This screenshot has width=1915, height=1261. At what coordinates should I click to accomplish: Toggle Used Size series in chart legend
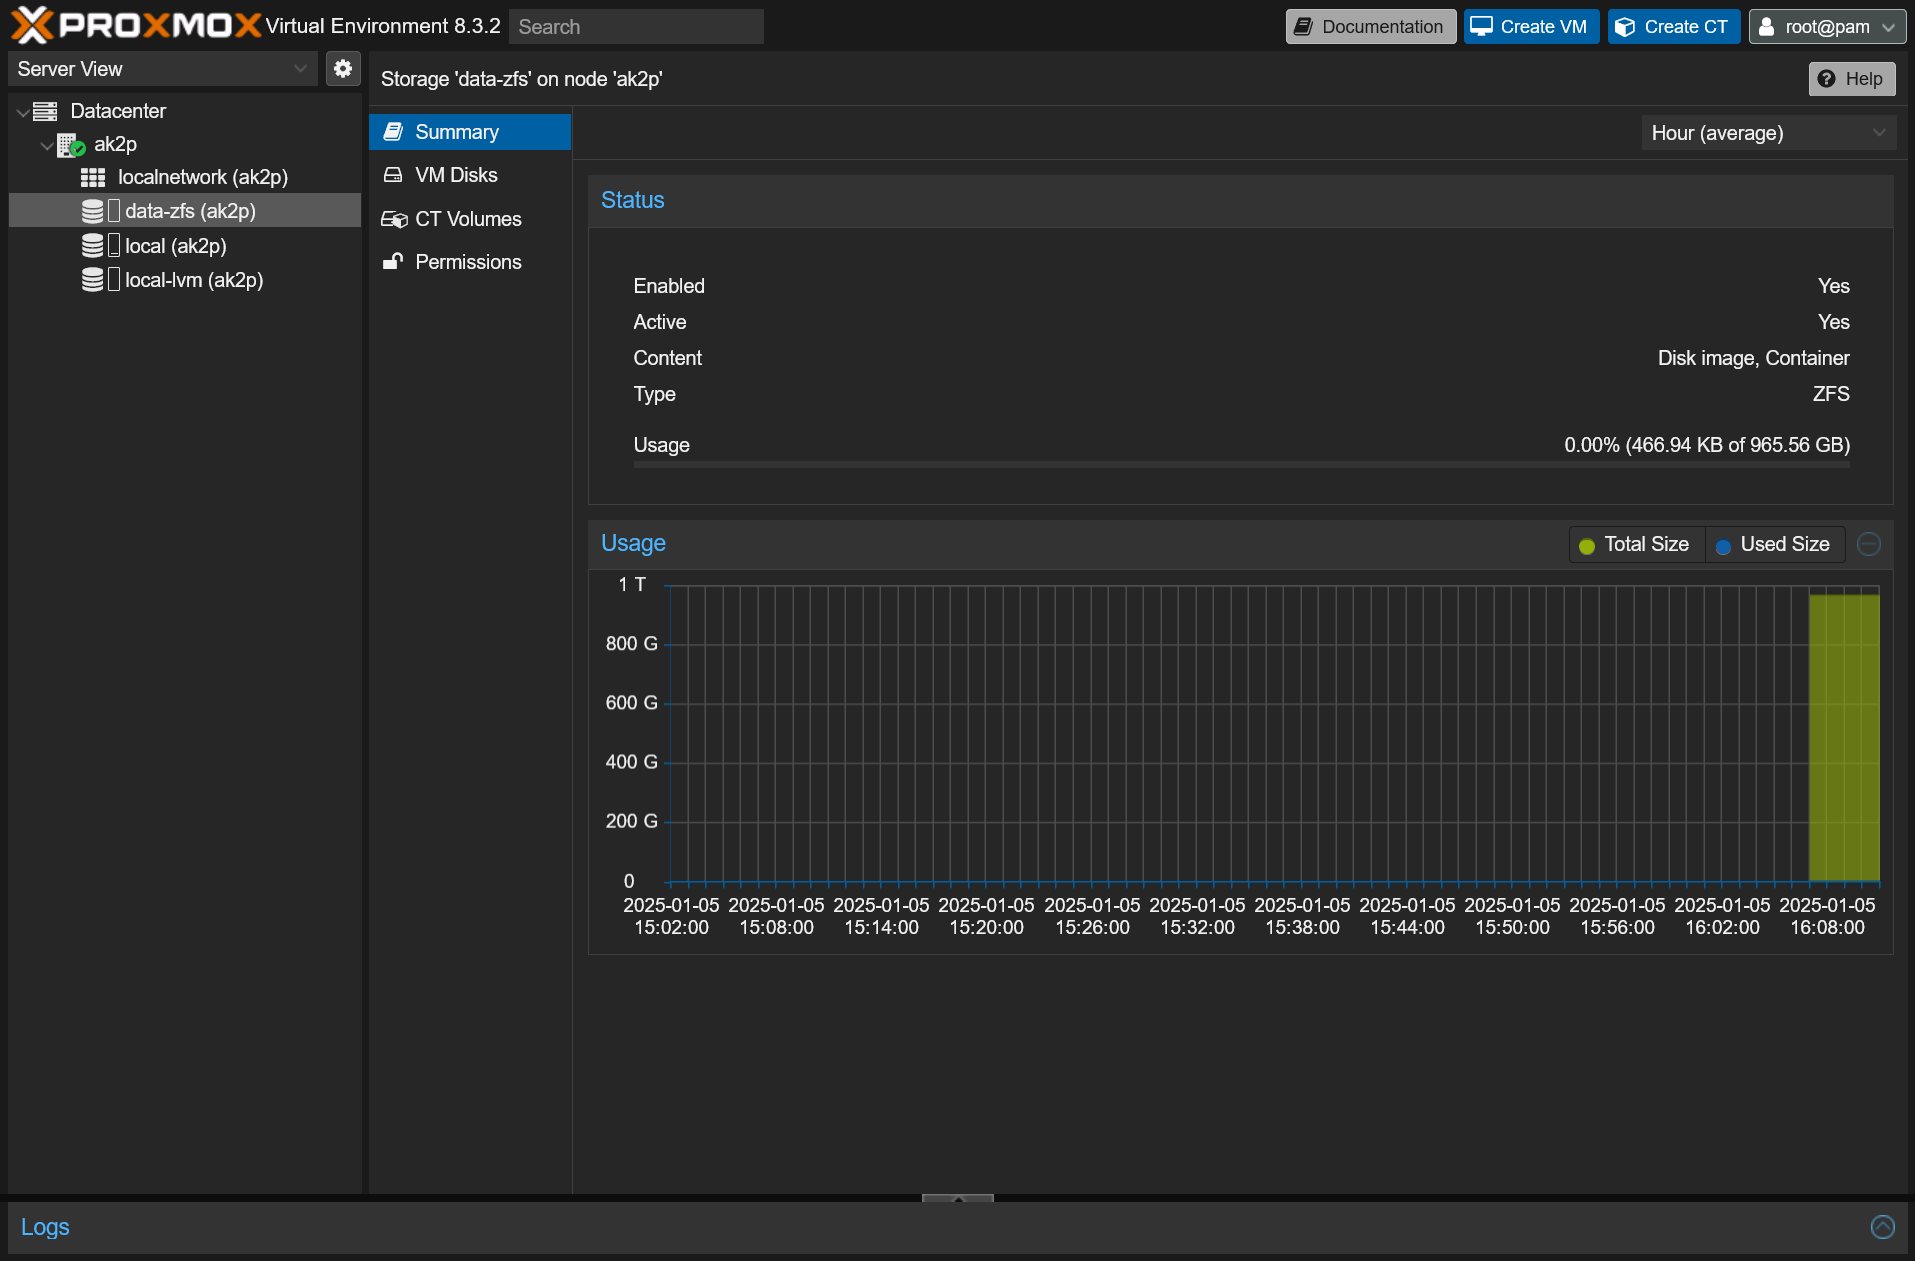(x=1774, y=545)
